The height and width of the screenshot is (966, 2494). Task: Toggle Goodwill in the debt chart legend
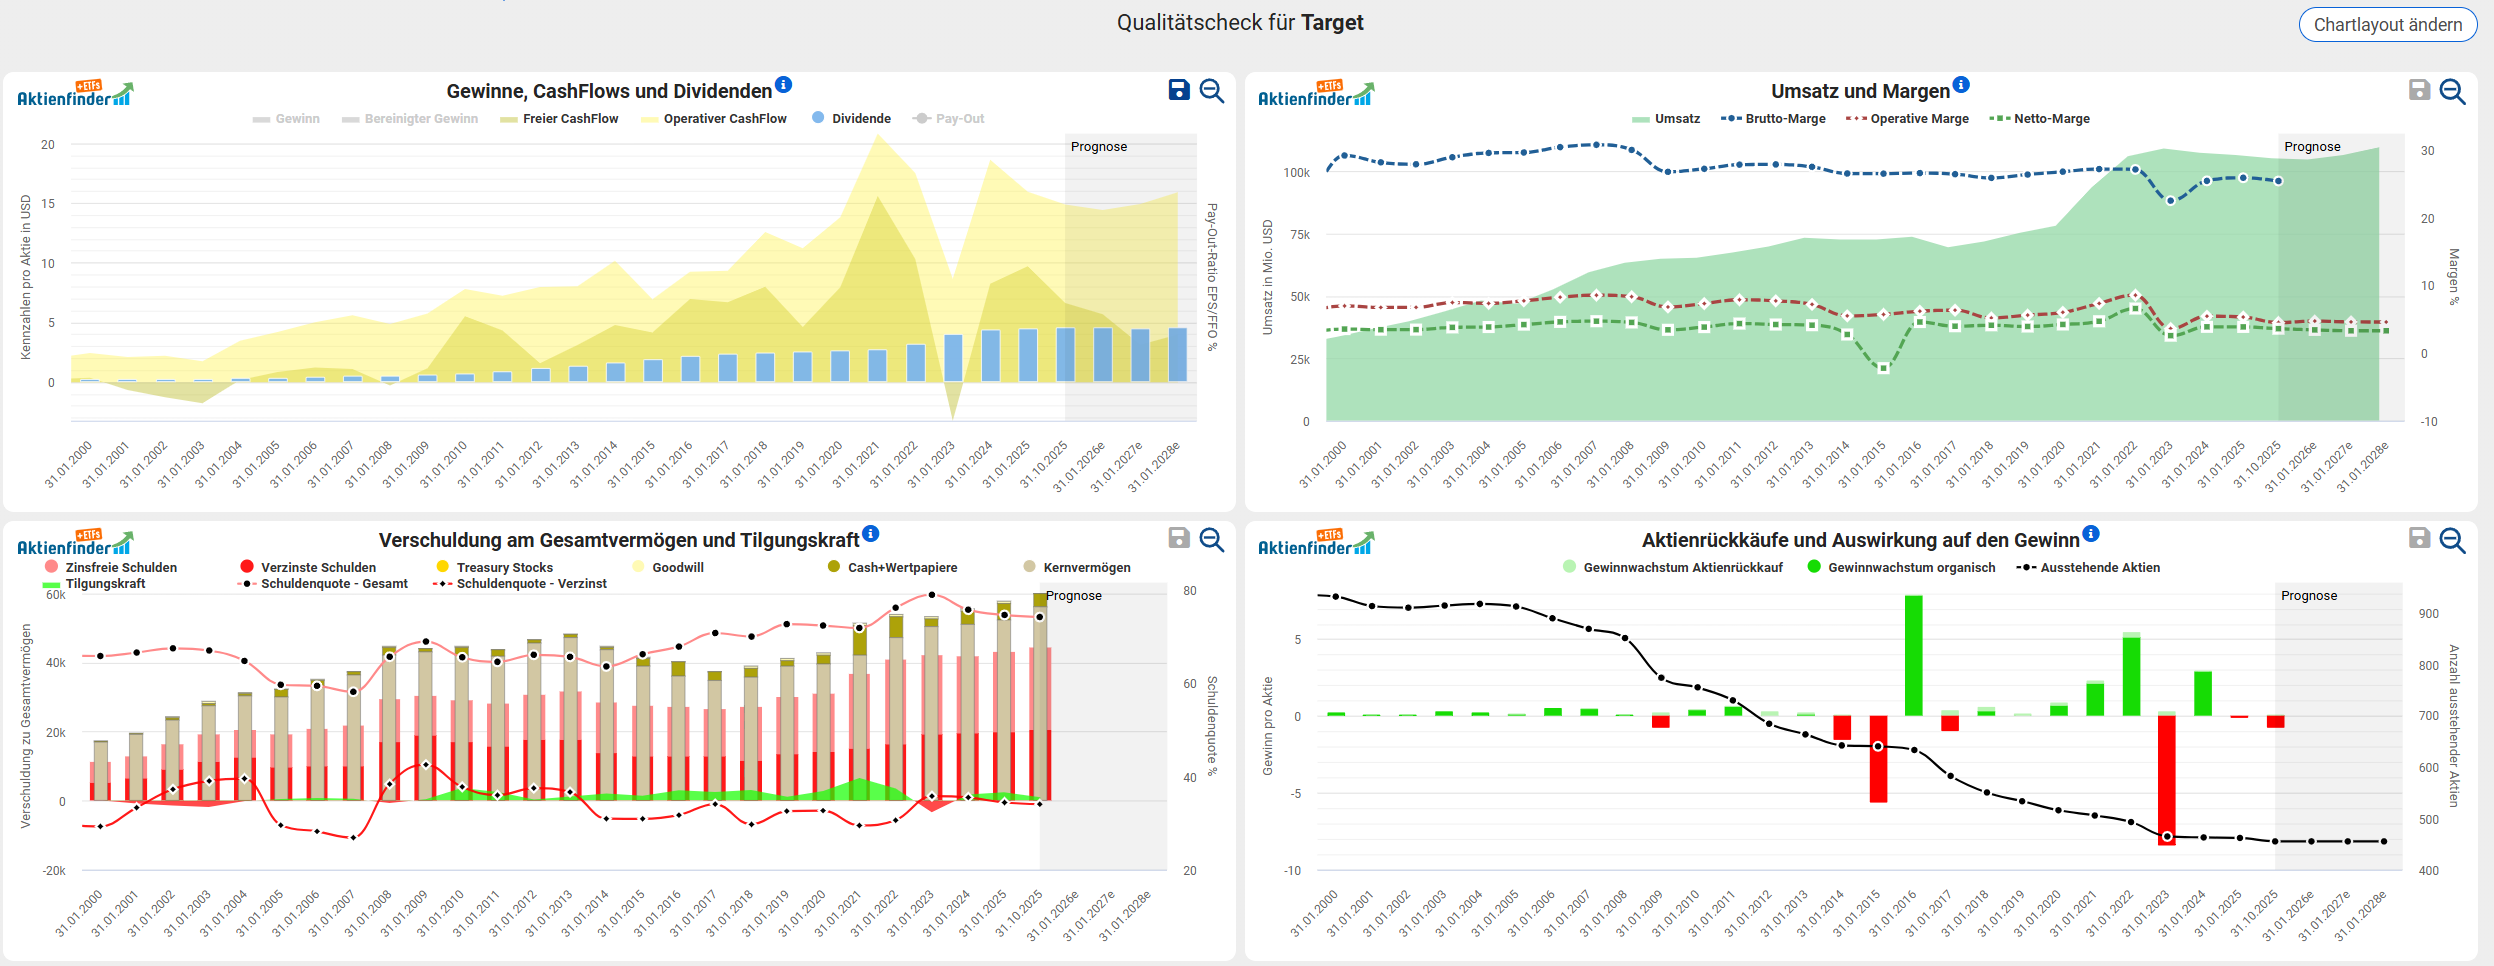pos(677,568)
